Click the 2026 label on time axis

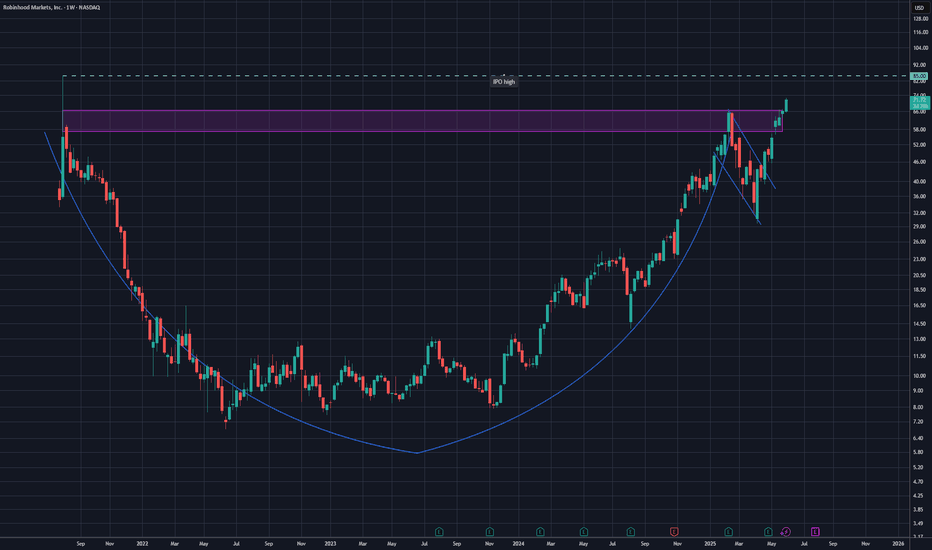click(x=898, y=543)
